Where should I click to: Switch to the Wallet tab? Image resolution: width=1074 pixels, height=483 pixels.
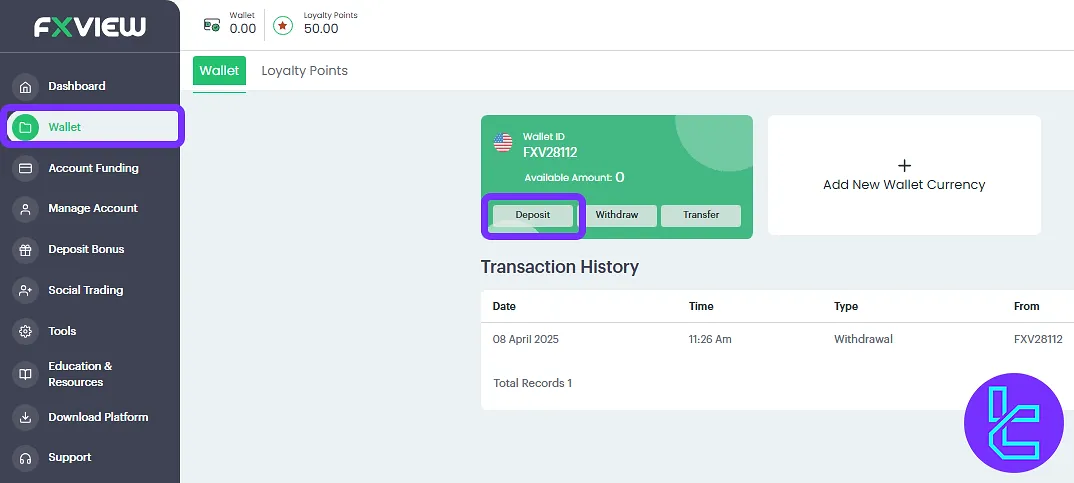click(219, 71)
